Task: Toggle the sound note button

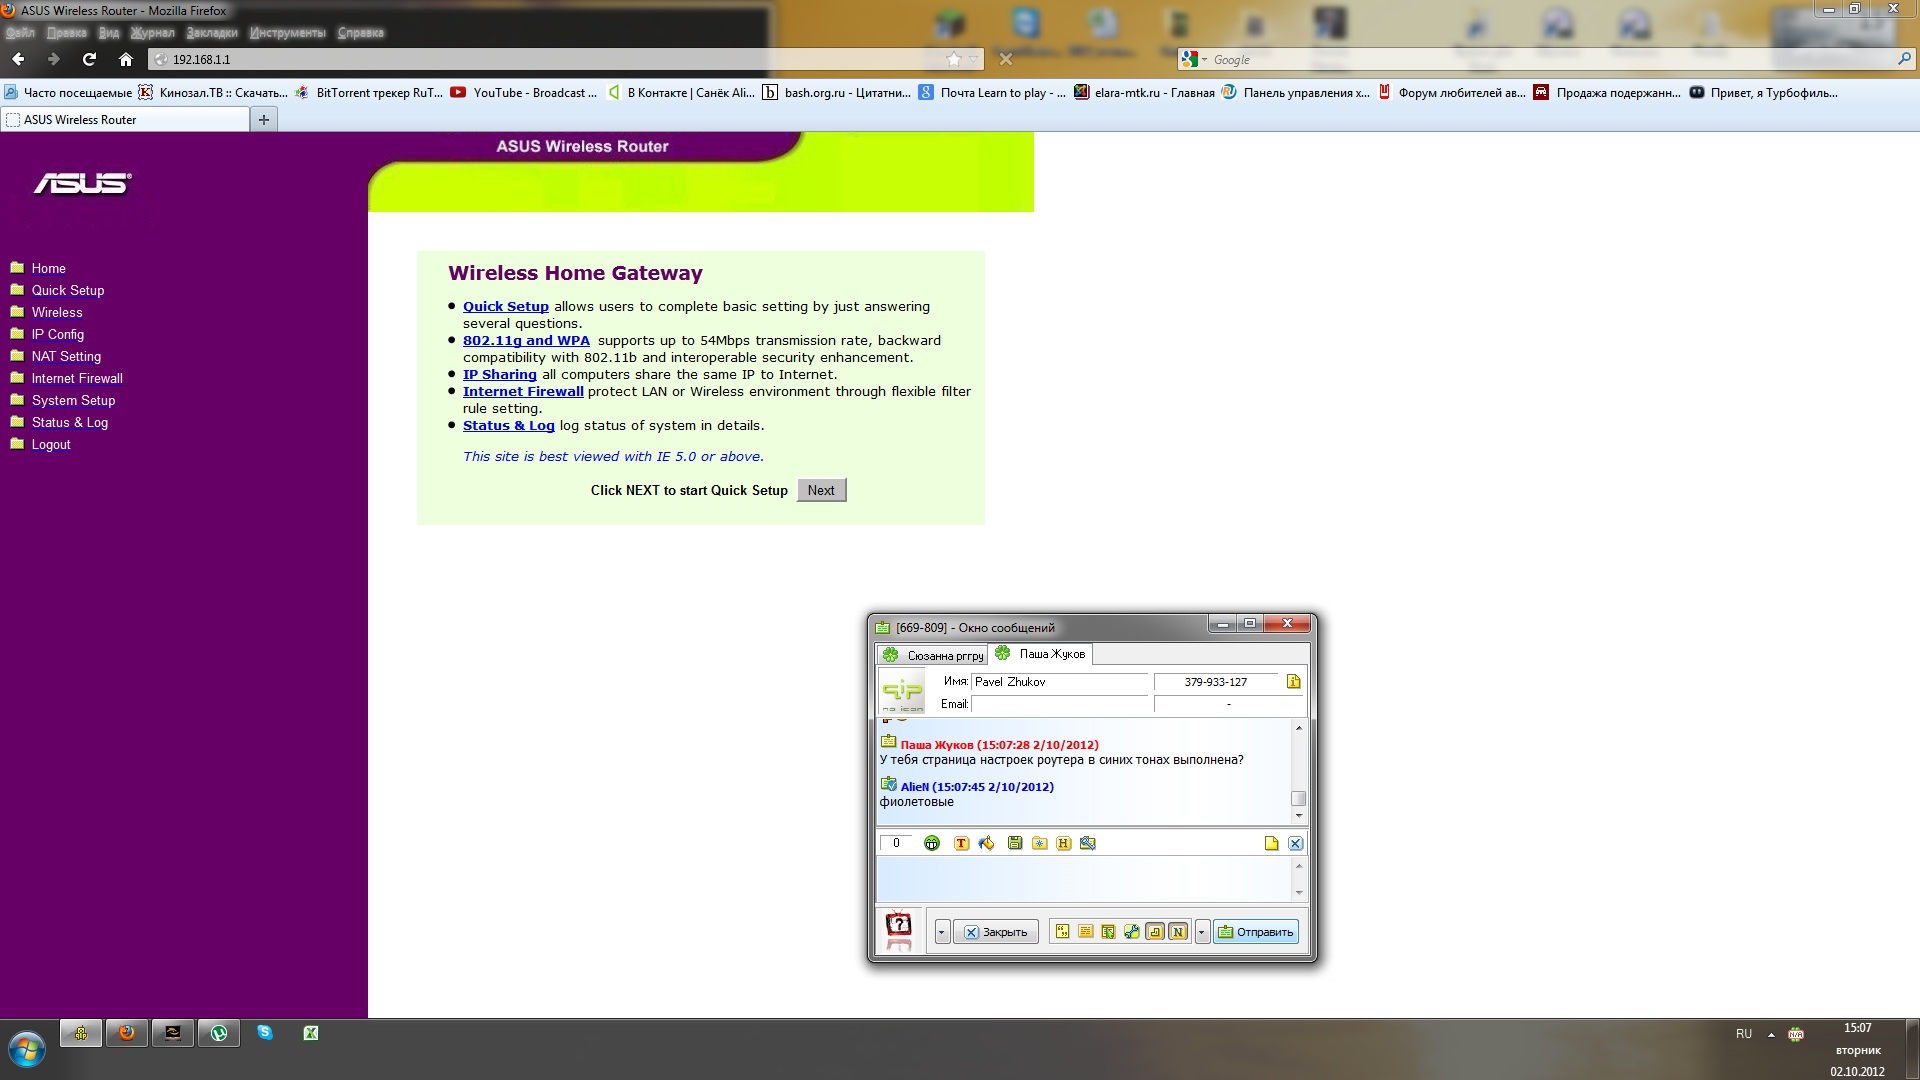Action: (x=1155, y=931)
